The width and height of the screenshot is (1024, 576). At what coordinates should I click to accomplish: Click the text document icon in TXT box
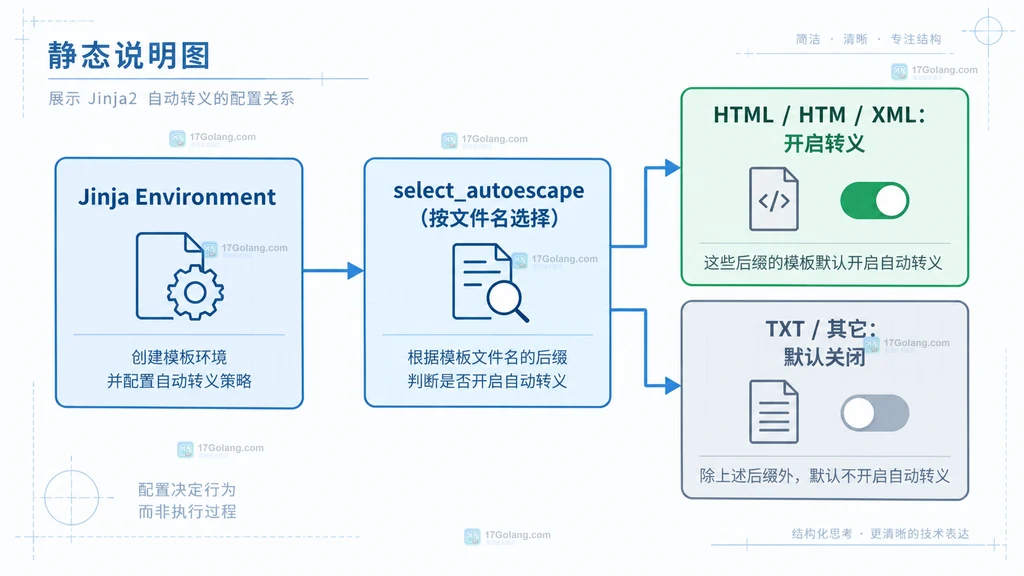coord(774,412)
